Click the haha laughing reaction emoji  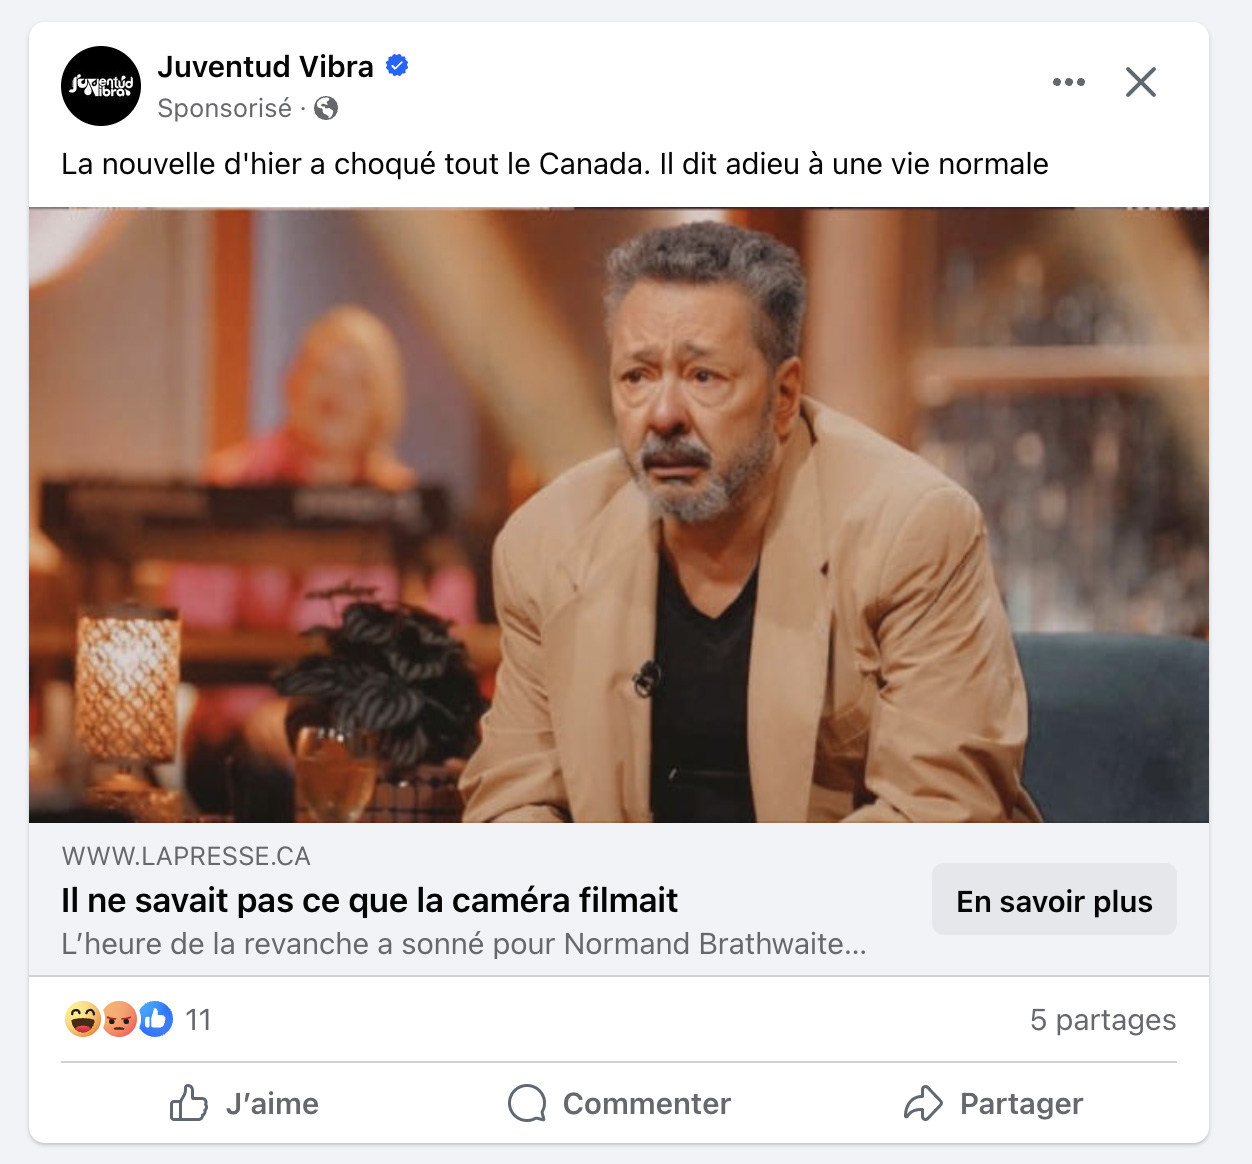(83, 1019)
